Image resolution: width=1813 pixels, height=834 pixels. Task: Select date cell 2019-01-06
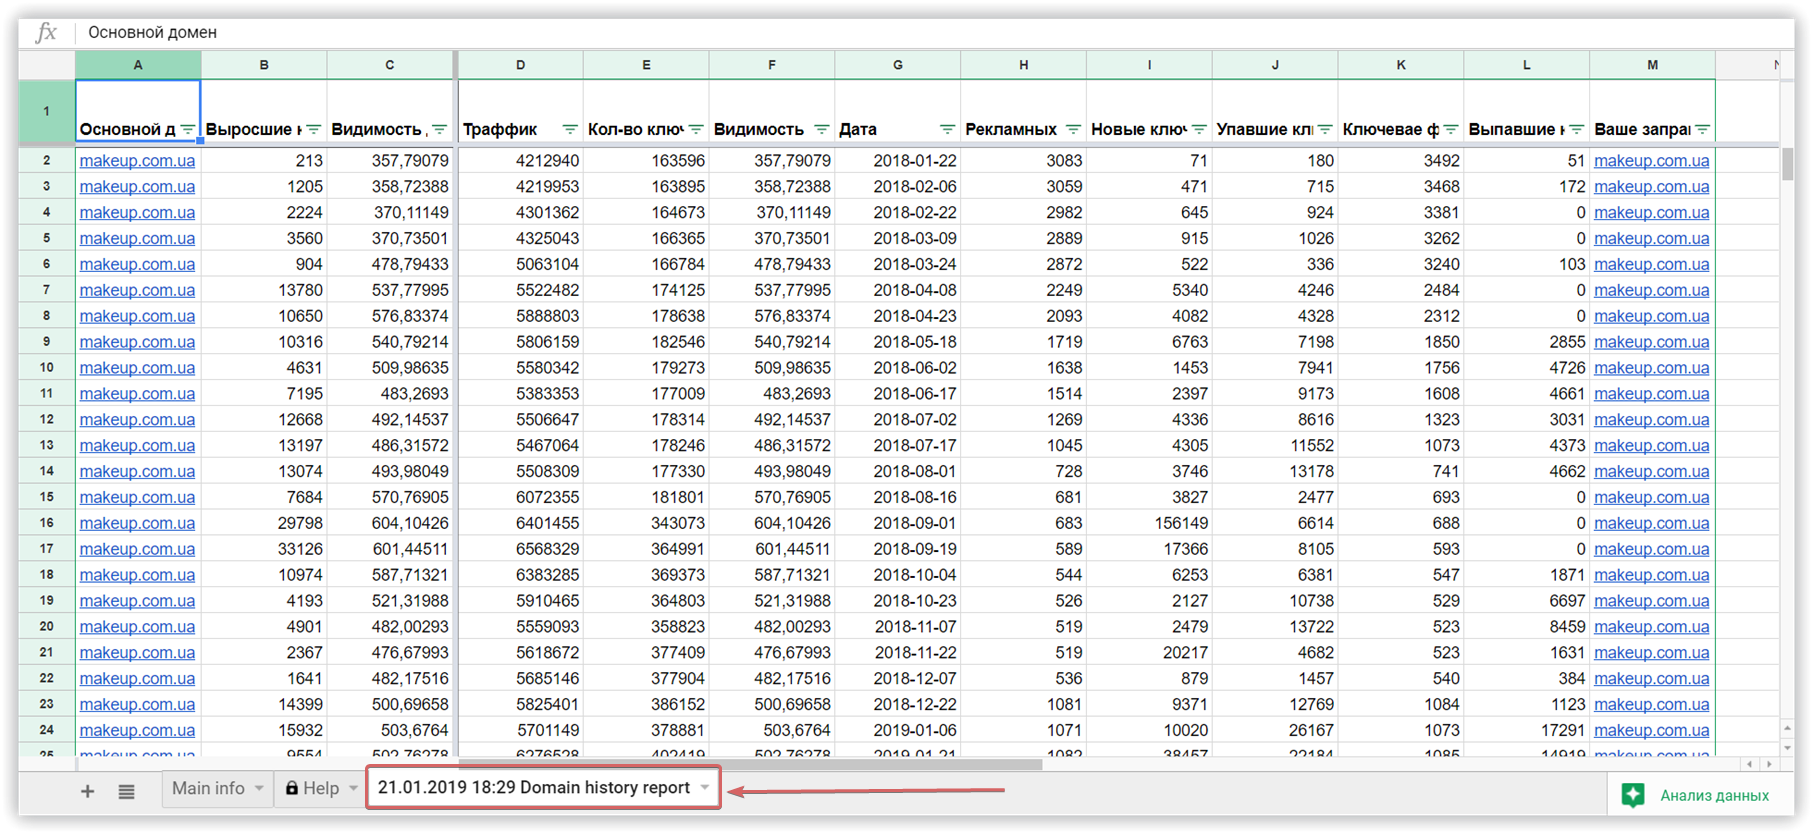[897, 730]
